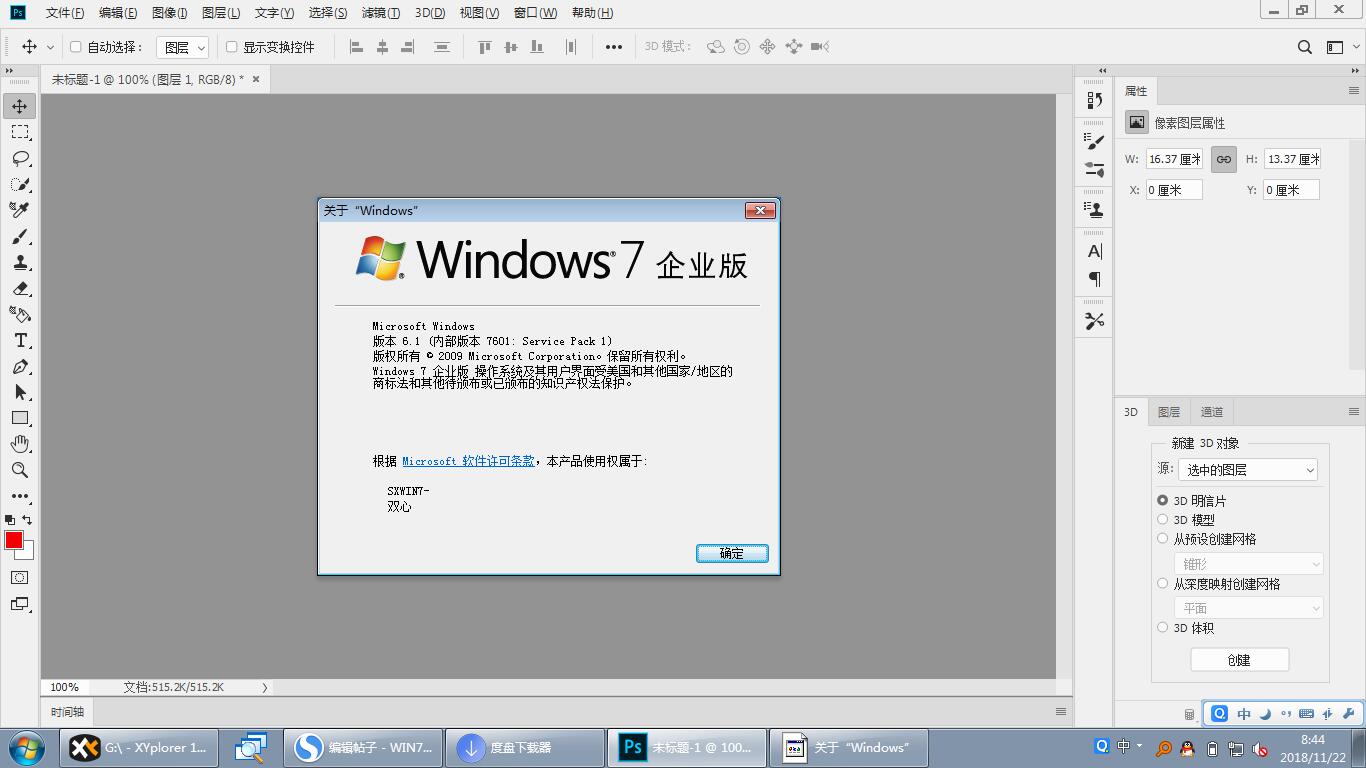The height and width of the screenshot is (768, 1366).
Task: Open the History panel icon
Action: coord(1095,100)
